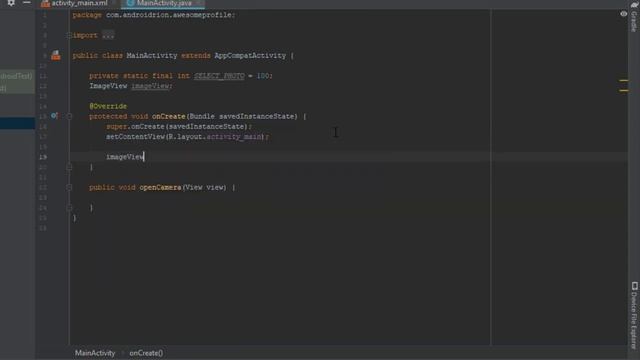Open the Gradle tool window
640x360 pixels.
coord(634,17)
